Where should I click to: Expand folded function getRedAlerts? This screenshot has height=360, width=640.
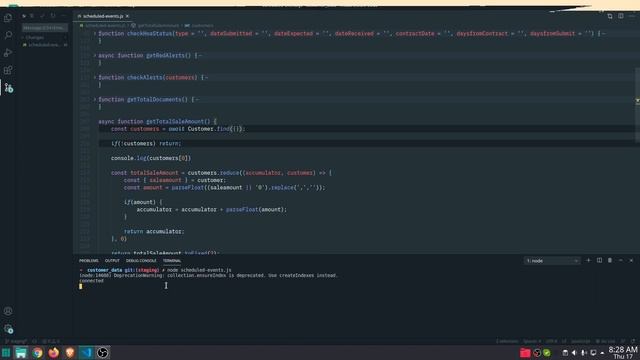point(95,56)
